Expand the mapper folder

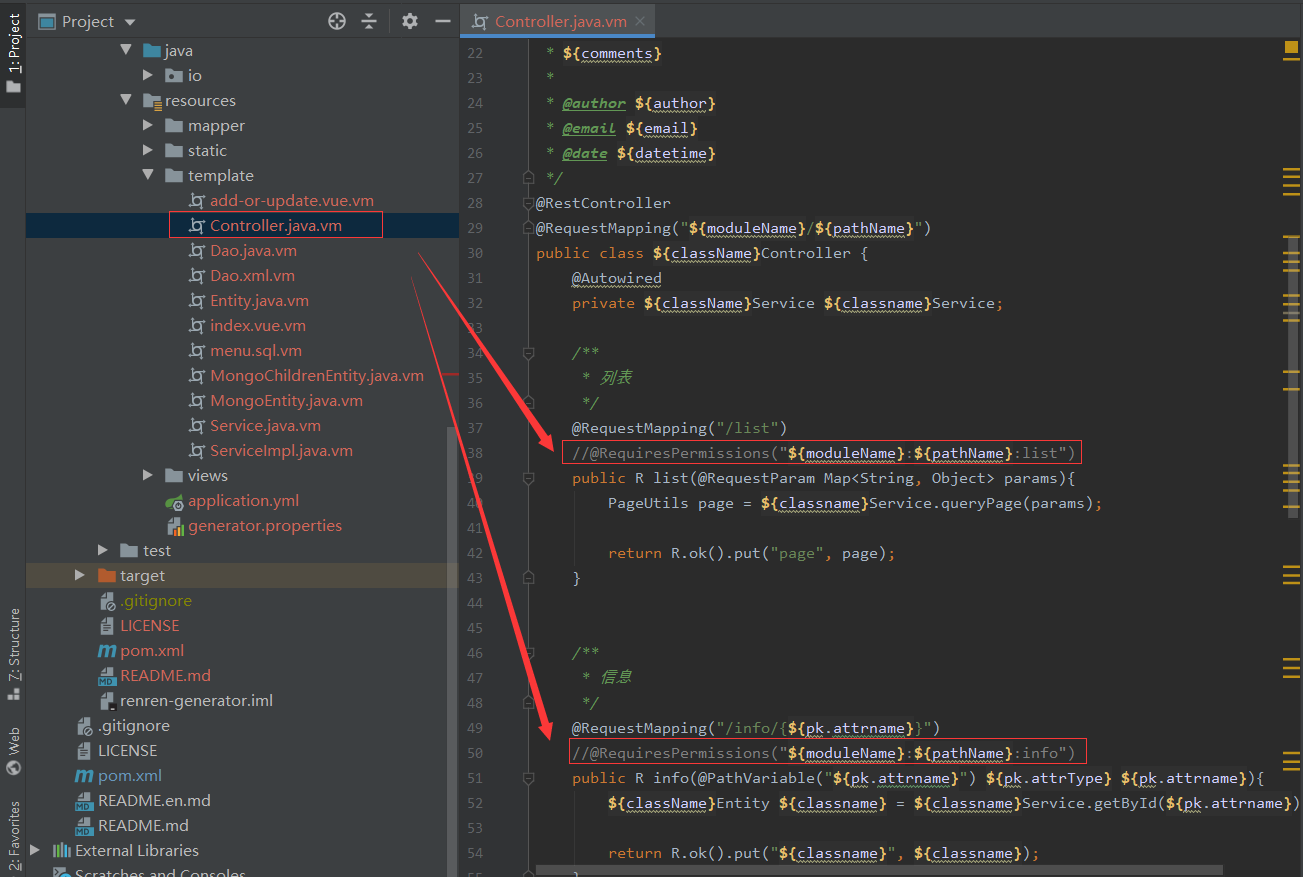click(148, 126)
